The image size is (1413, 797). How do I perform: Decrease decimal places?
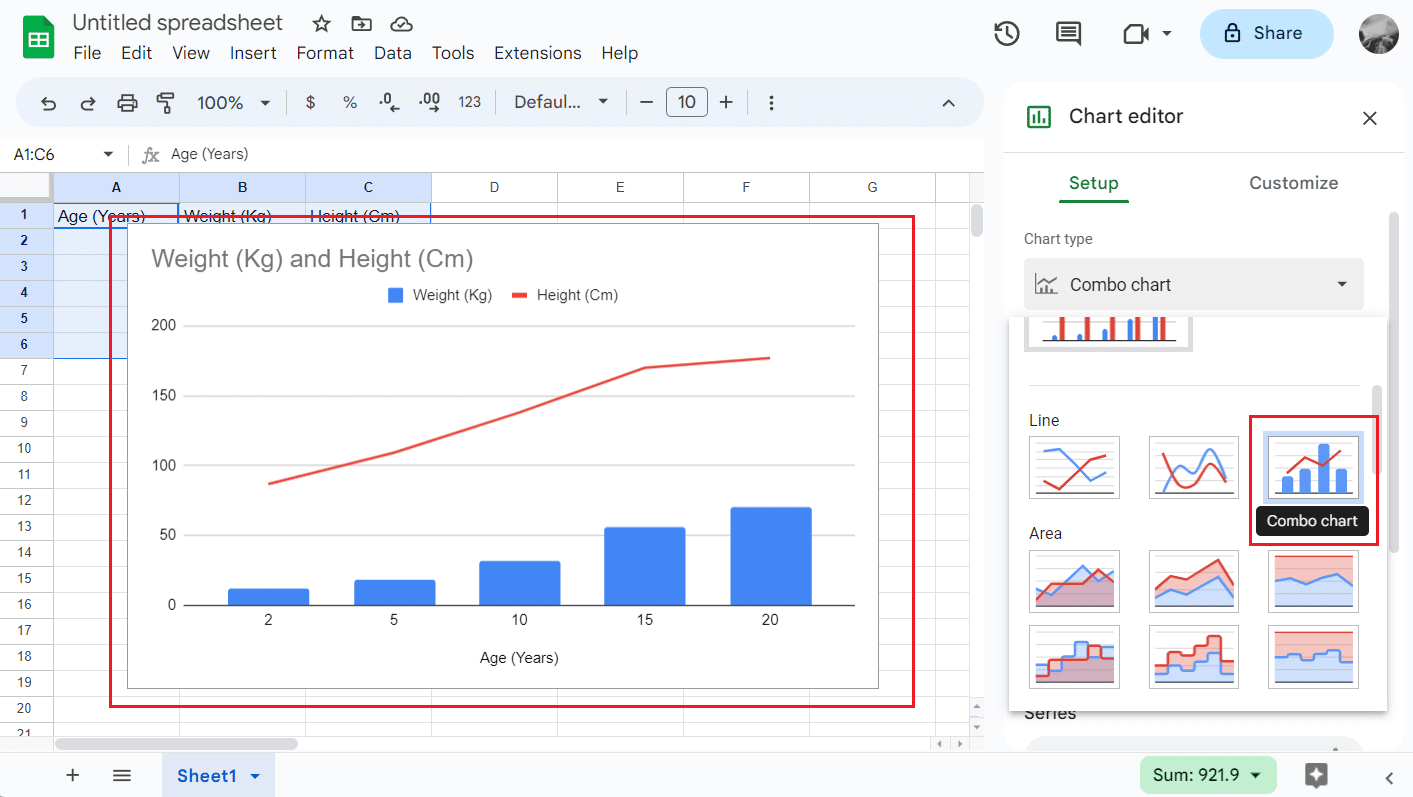390,102
